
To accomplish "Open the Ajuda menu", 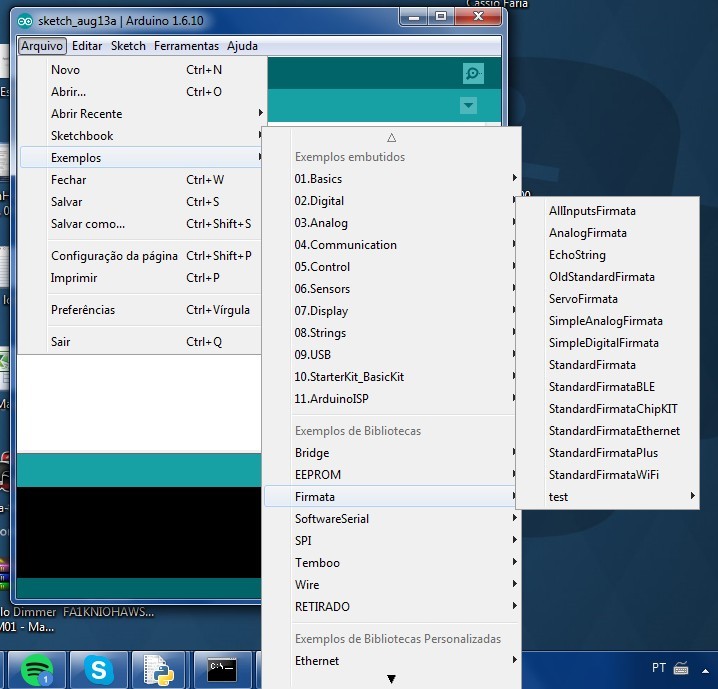I will tap(242, 46).
